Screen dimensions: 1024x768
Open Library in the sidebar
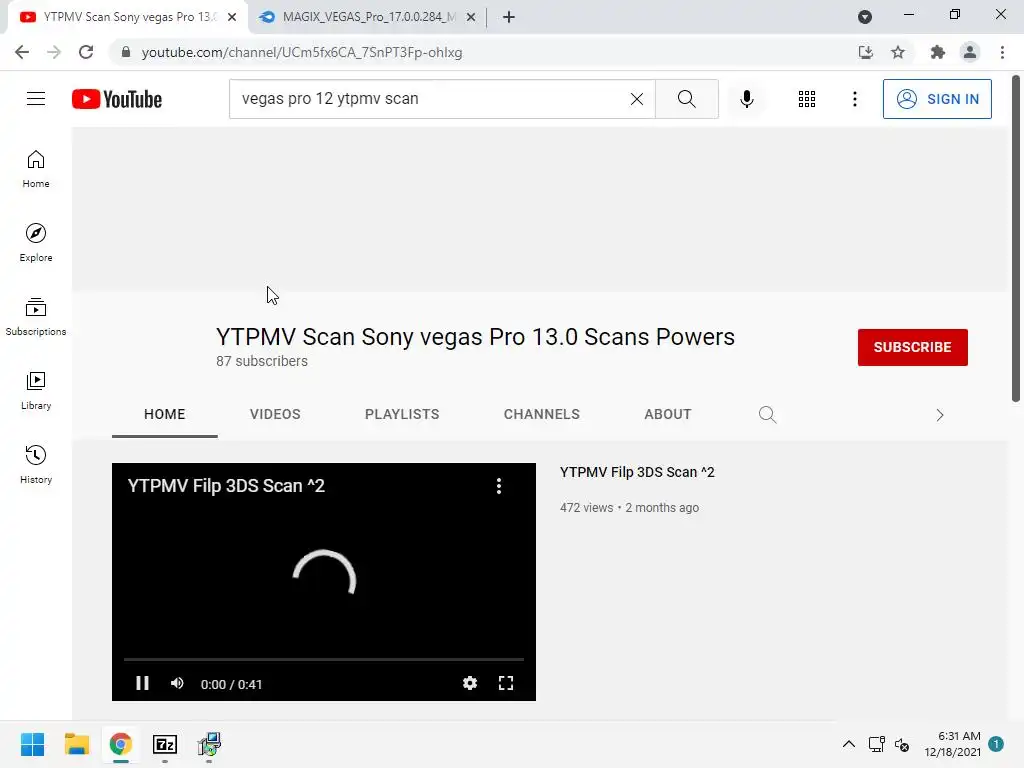pos(36,391)
